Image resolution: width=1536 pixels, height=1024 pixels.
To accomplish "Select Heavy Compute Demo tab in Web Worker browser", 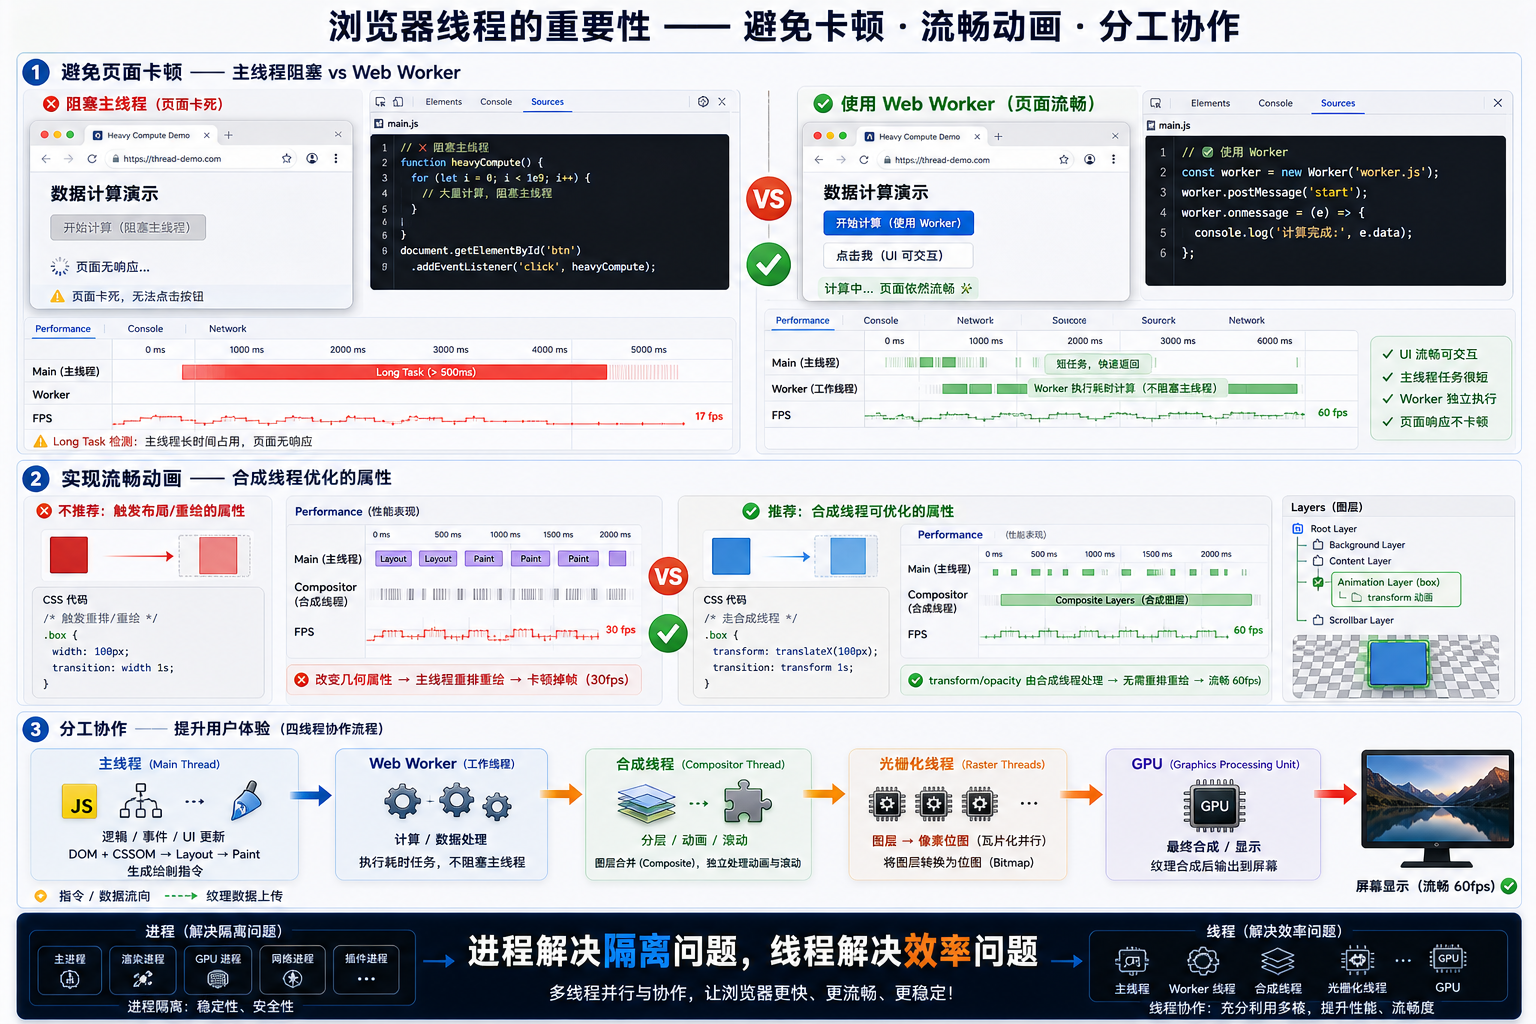I will [920, 137].
